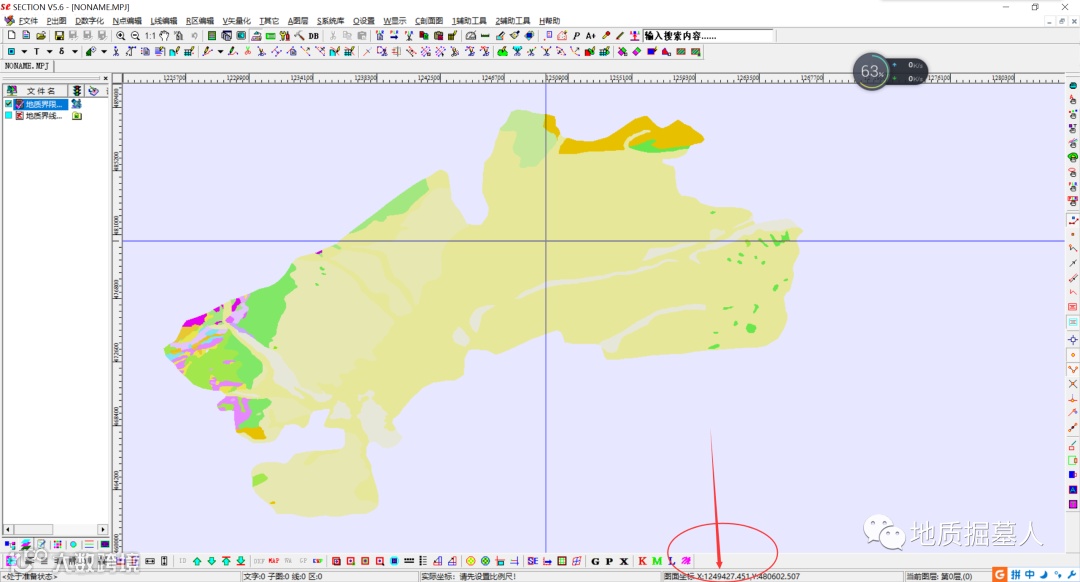Screen dimensions: 1080x582
Task: Switch to the NONAME.MPJ document tab
Action: click(28, 66)
